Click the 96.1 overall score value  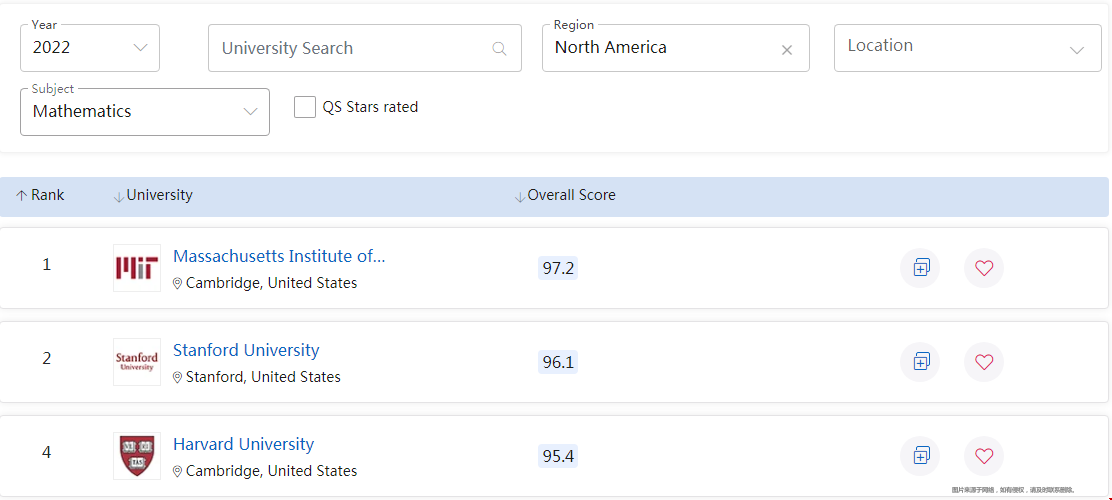tap(558, 362)
